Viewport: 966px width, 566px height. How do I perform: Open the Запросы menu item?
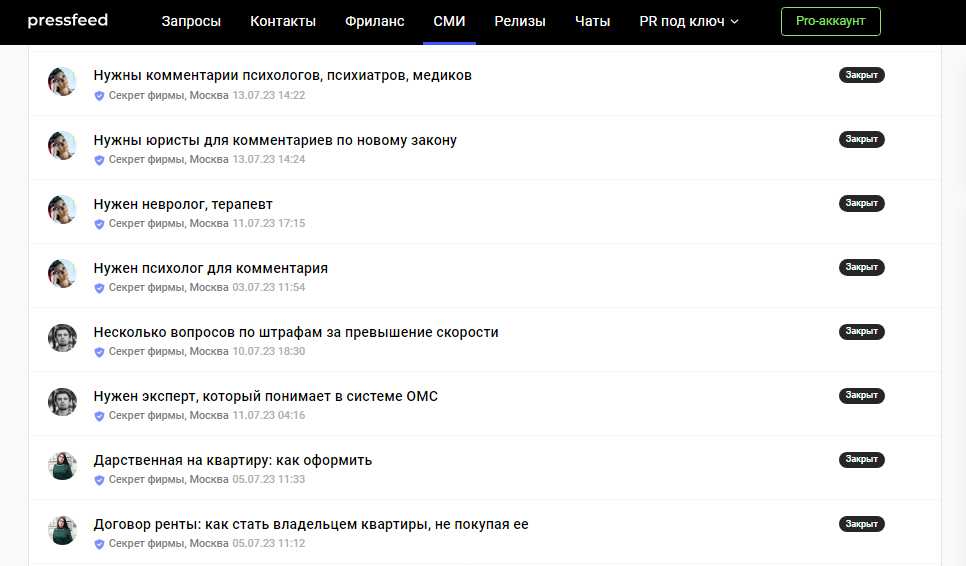pyautogui.click(x=191, y=22)
